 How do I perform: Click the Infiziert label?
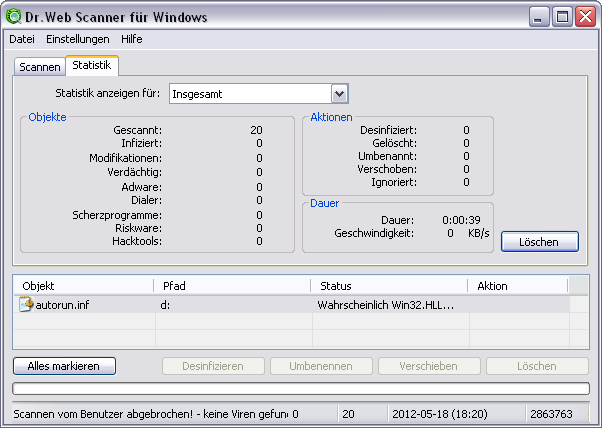142,143
